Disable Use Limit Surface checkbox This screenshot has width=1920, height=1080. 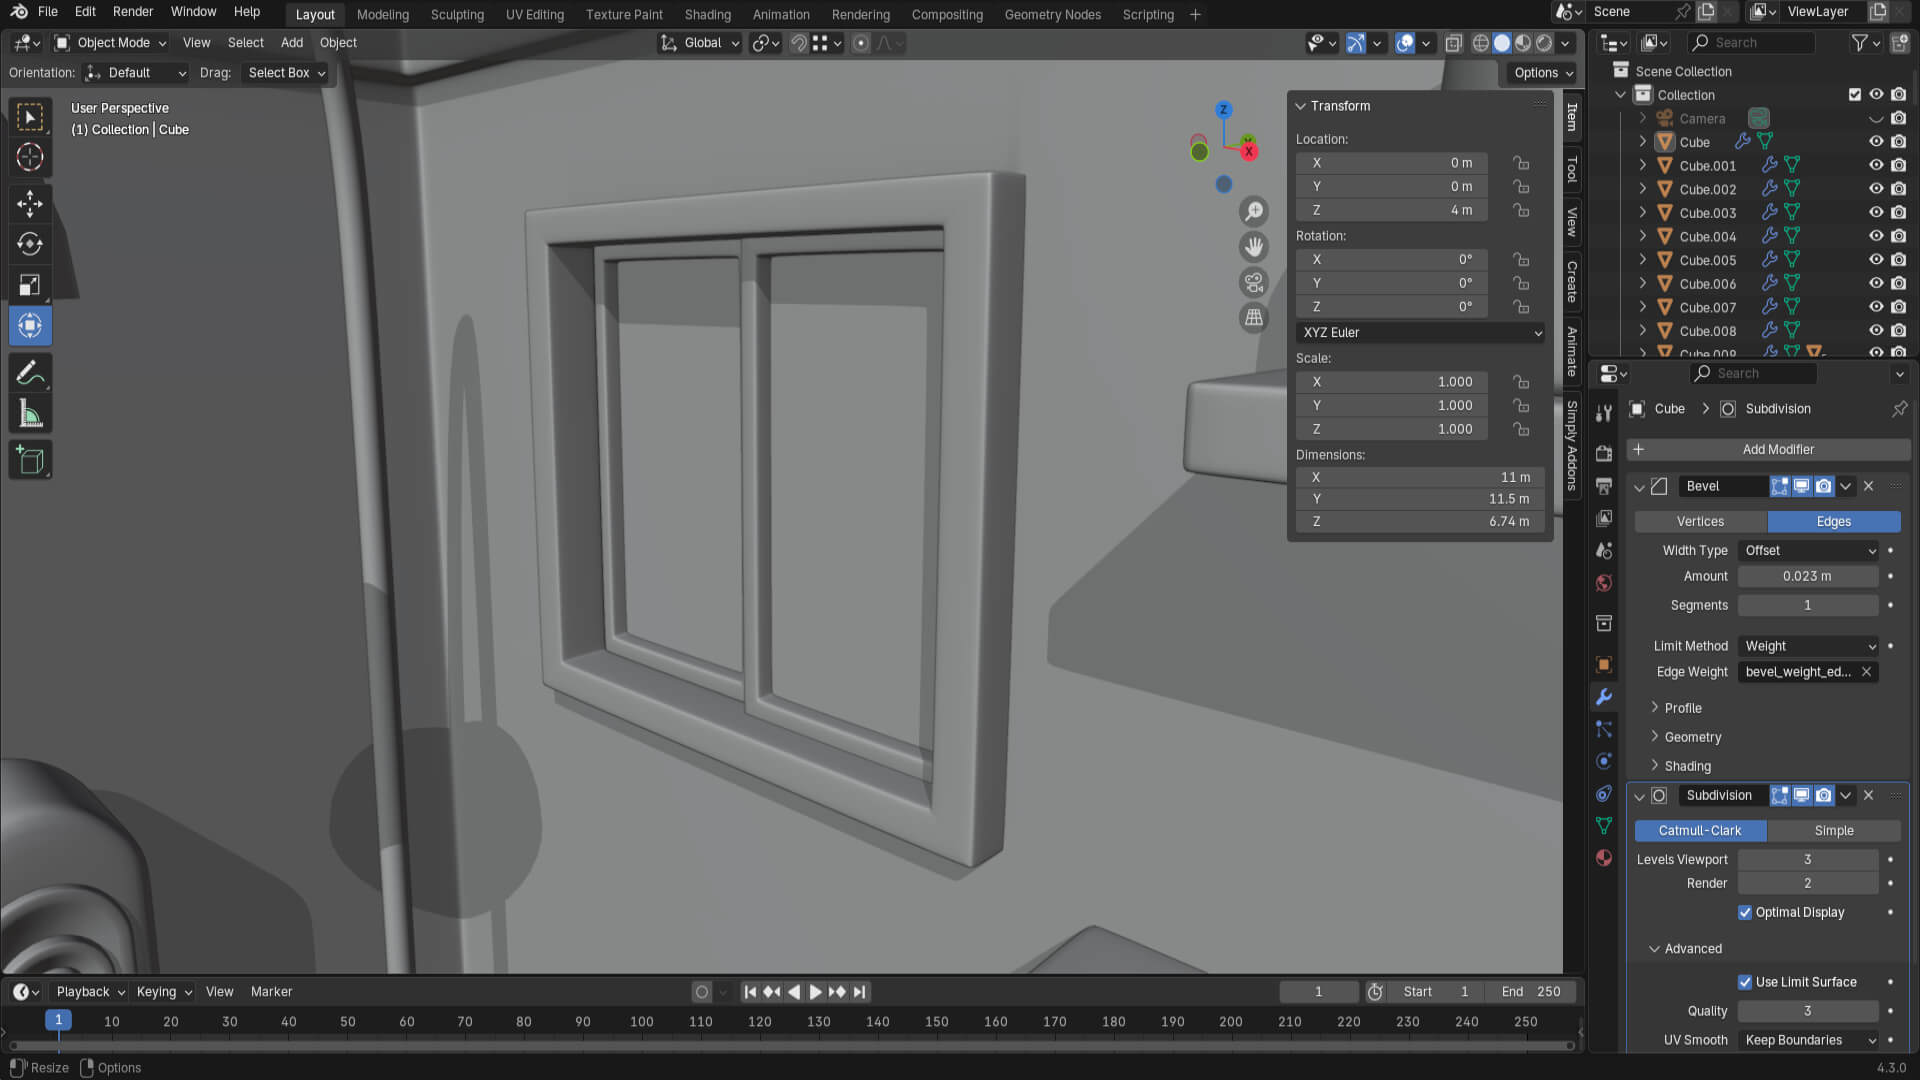point(1745,982)
